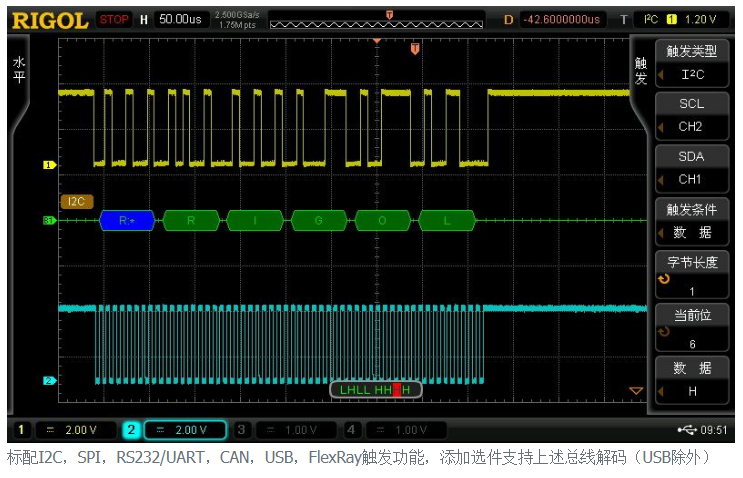Click the 水平 horizontal panel label
The width and height of the screenshot is (743, 478).
19,70
